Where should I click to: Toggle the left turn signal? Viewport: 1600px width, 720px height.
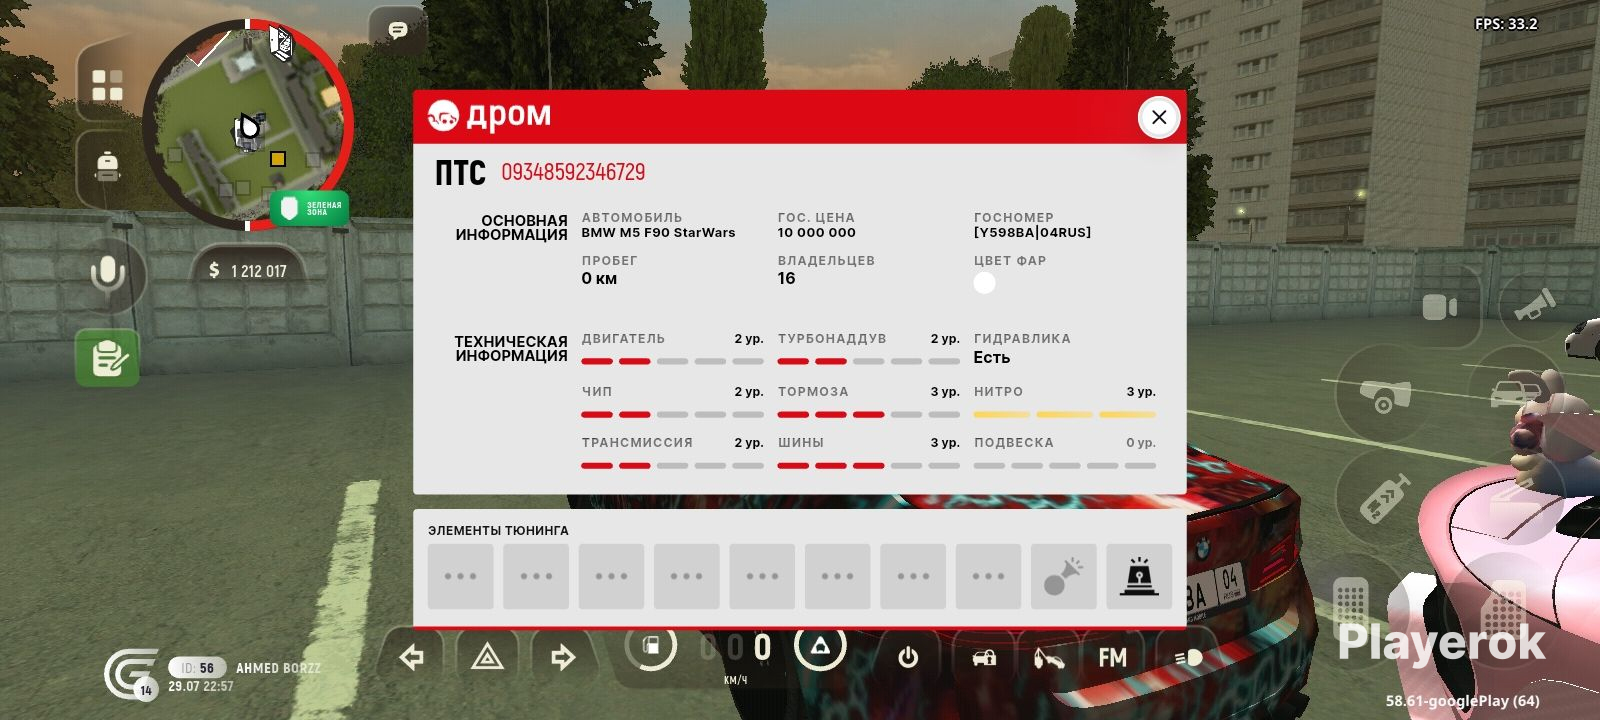tap(411, 657)
